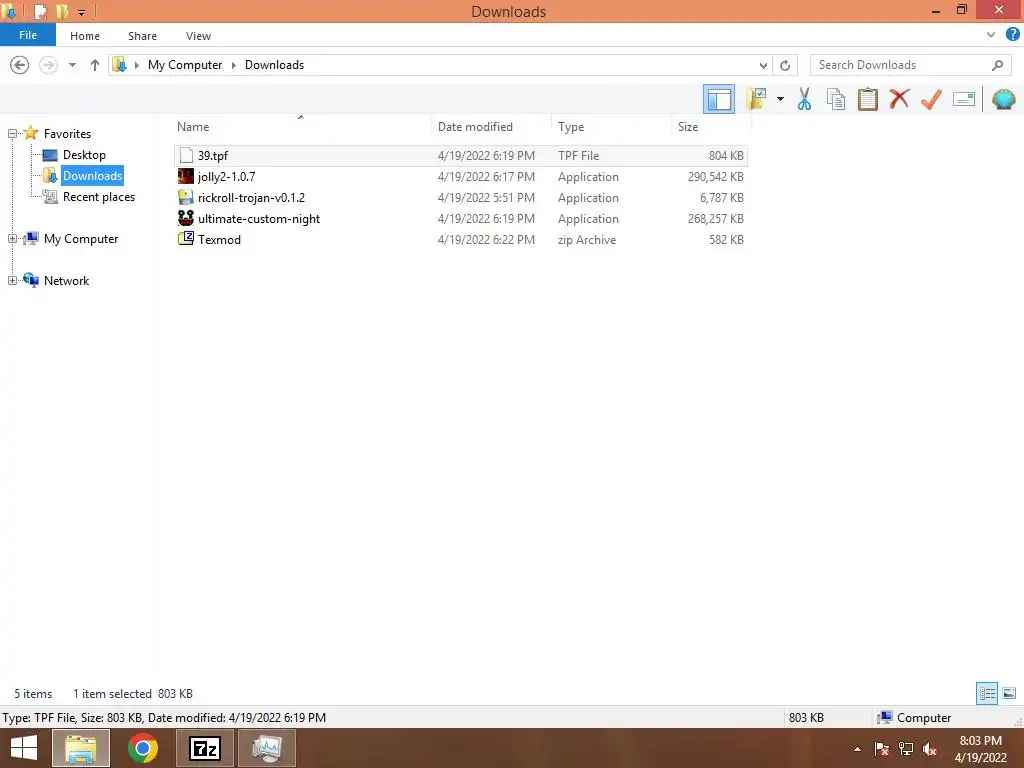Viewport: 1024px width, 768px height.
Task: Copy using the two-pages toolbar icon
Action: coord(836,99)
